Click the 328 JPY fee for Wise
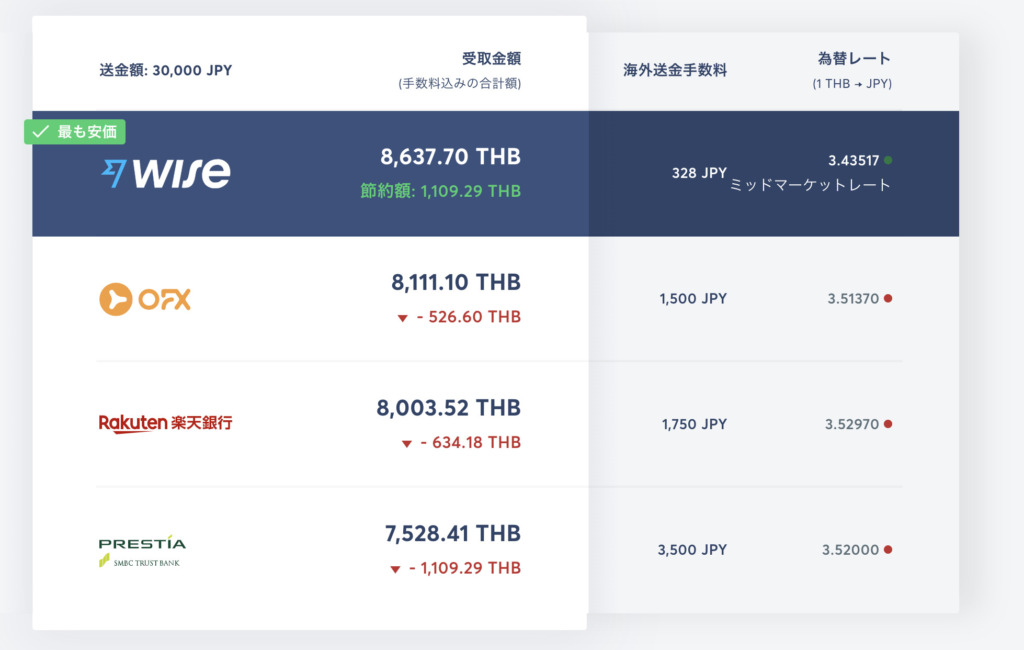The width and height of the screenshot is (1024, 650). coord(699,173)
